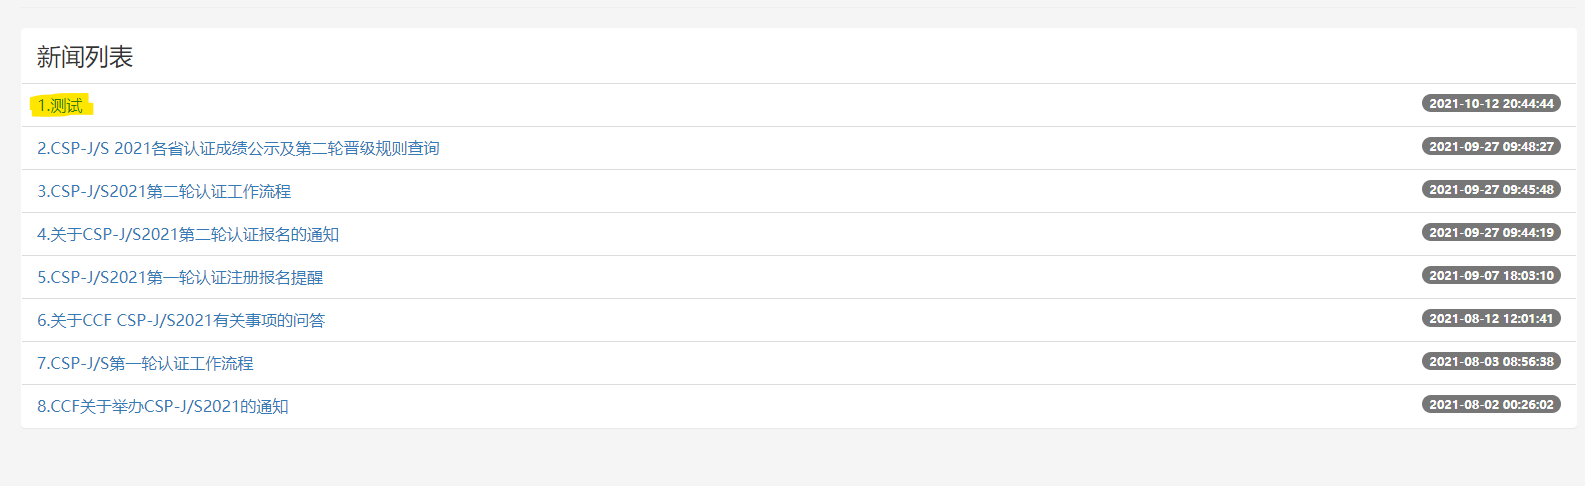Select the 2021-09-07 18:03:10 date badge
1585x486 pixels.
[x=1491, y=276]
